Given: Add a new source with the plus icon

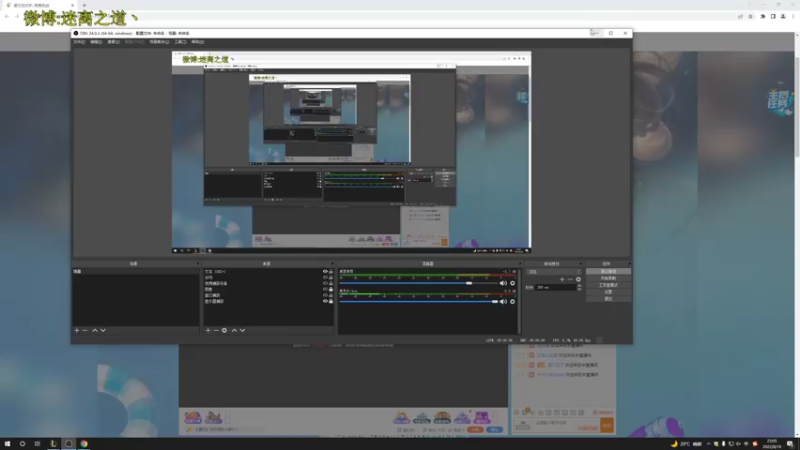Looking at the screenshot, I should pos(208,331).
